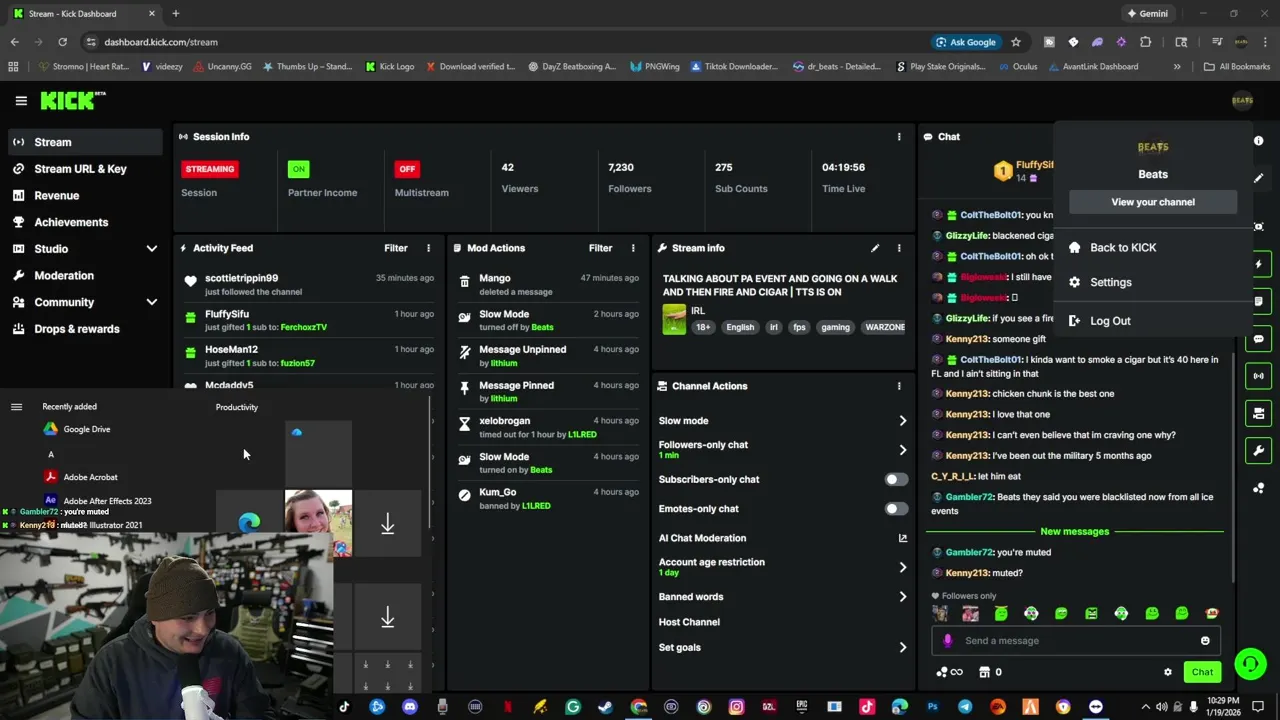
Task: Open the Beats profile avatar in header
Action: click(x=1242, y=100)
